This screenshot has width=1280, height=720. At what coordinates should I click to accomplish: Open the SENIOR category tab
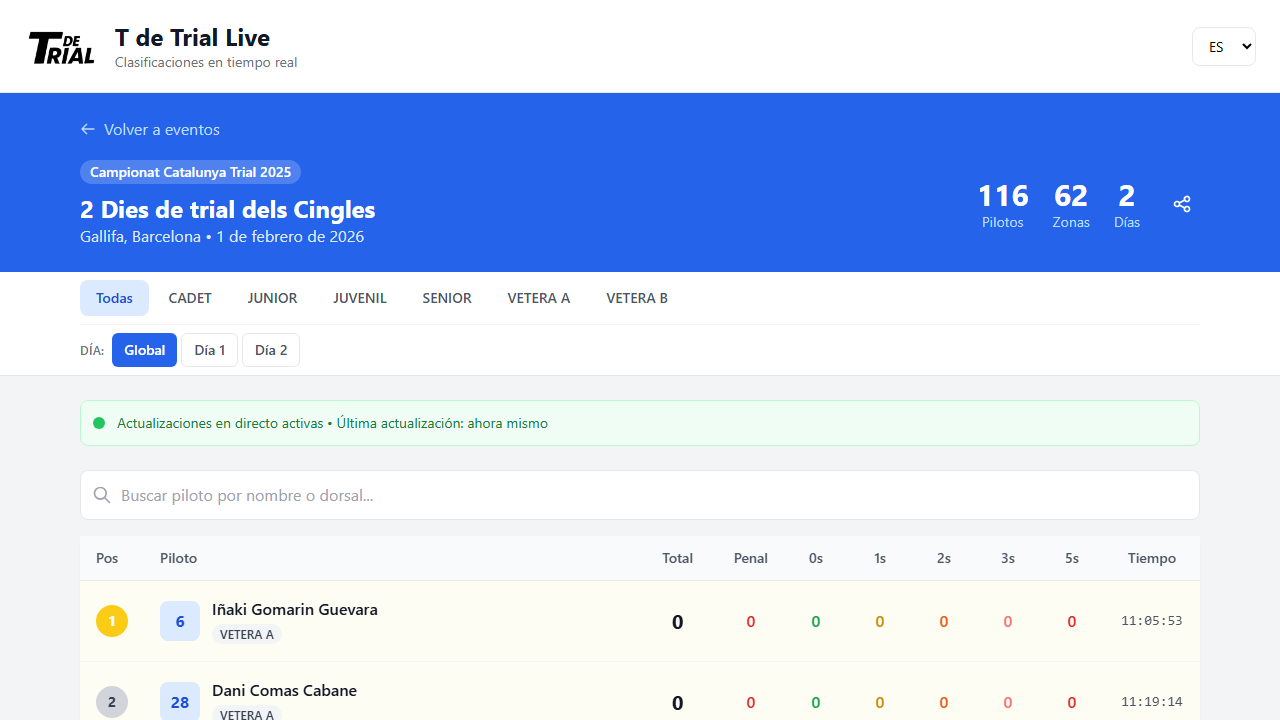(x=447, y=298)
